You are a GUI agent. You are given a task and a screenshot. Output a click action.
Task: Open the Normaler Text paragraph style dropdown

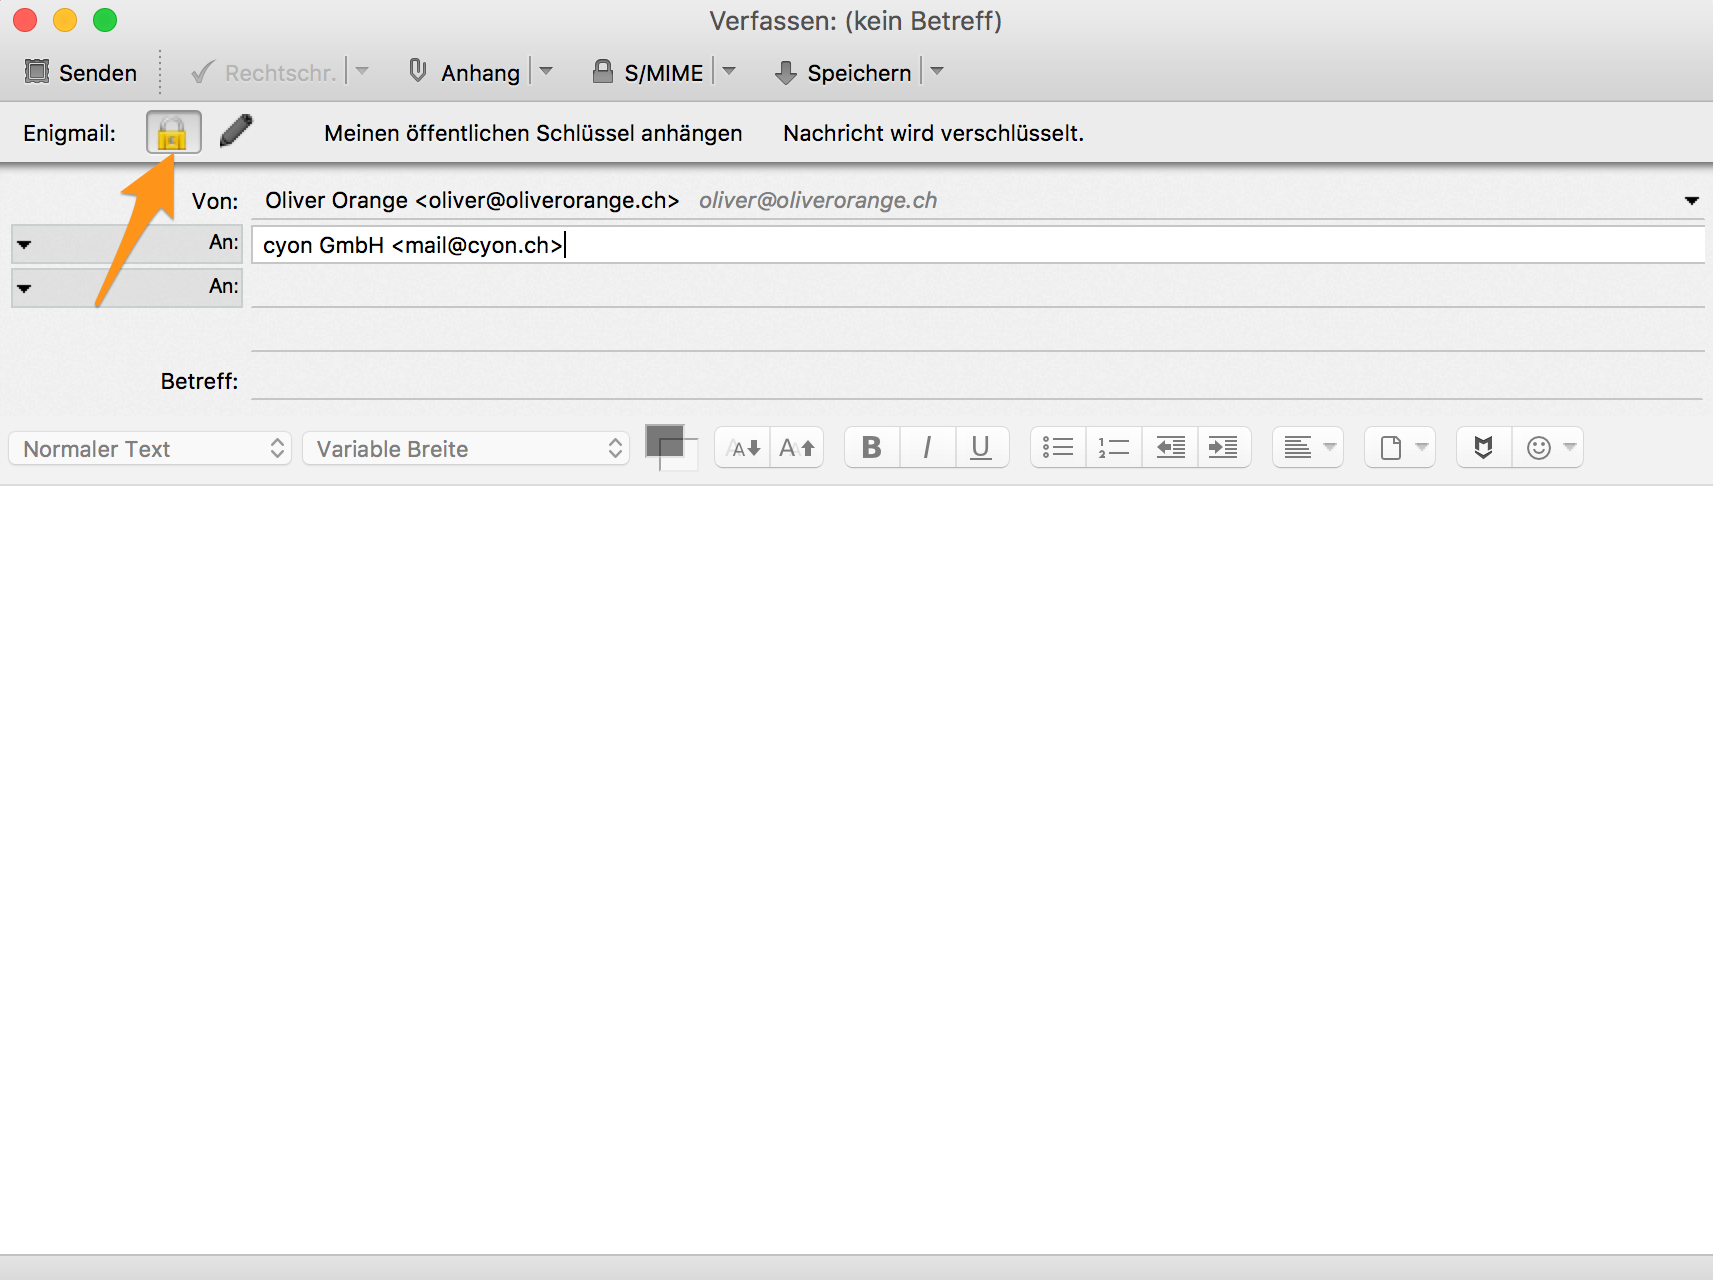click(x=150, y=448)
